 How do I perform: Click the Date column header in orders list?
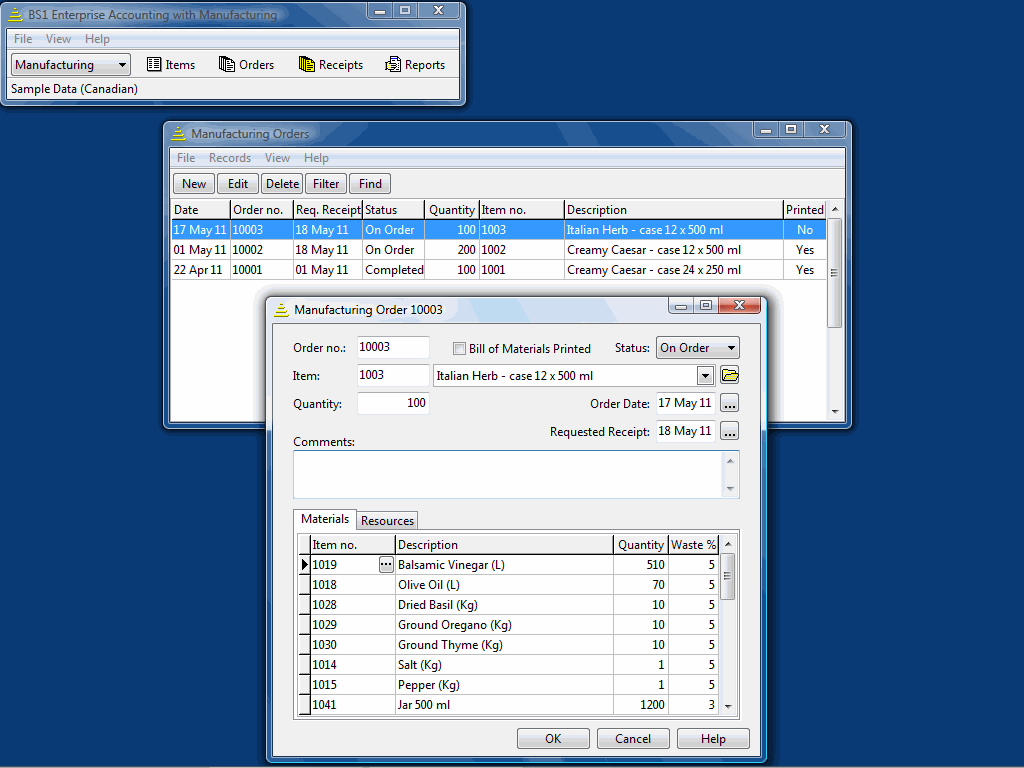tap(201, 210)
